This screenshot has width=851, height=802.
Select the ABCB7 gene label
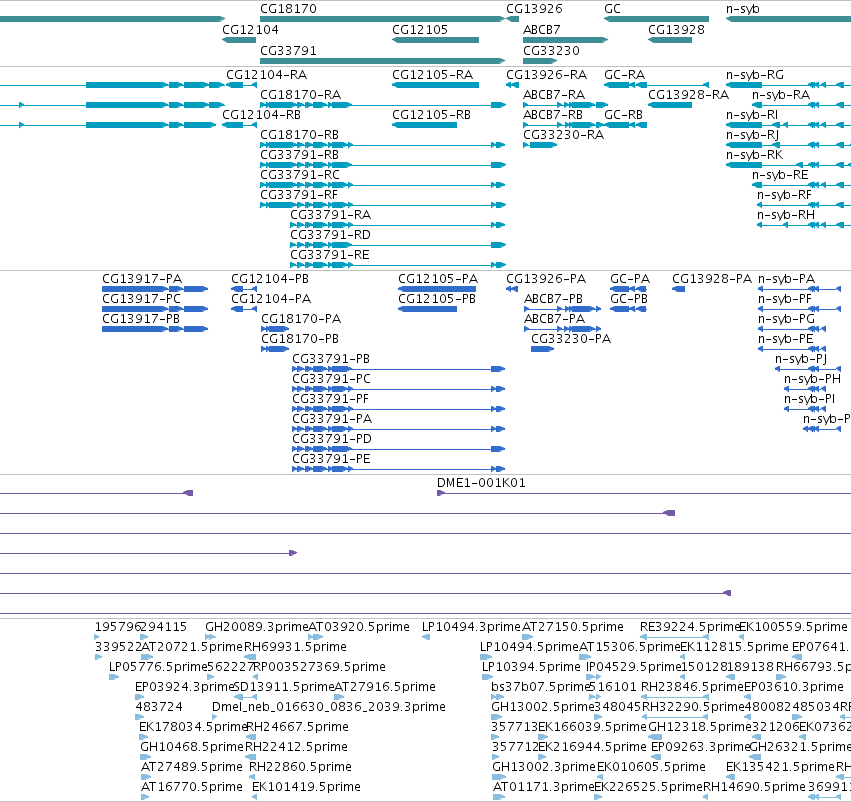tap(542, 29)
